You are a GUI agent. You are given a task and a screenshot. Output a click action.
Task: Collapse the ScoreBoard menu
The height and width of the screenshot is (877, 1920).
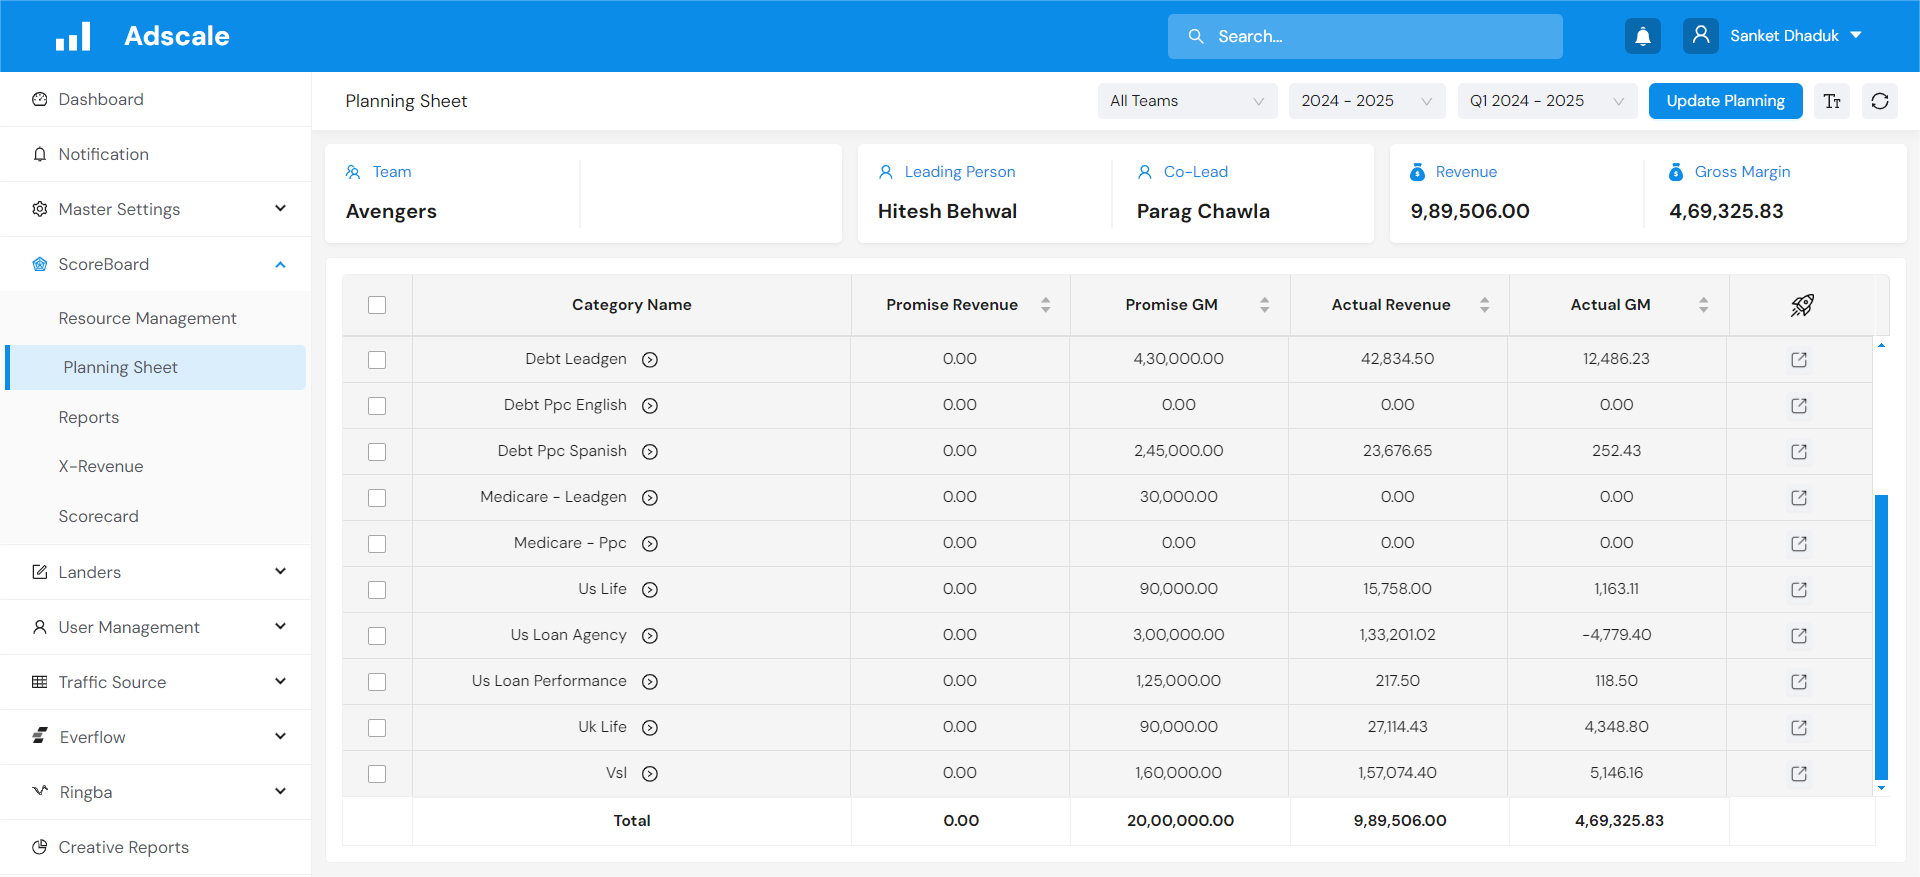156,264
